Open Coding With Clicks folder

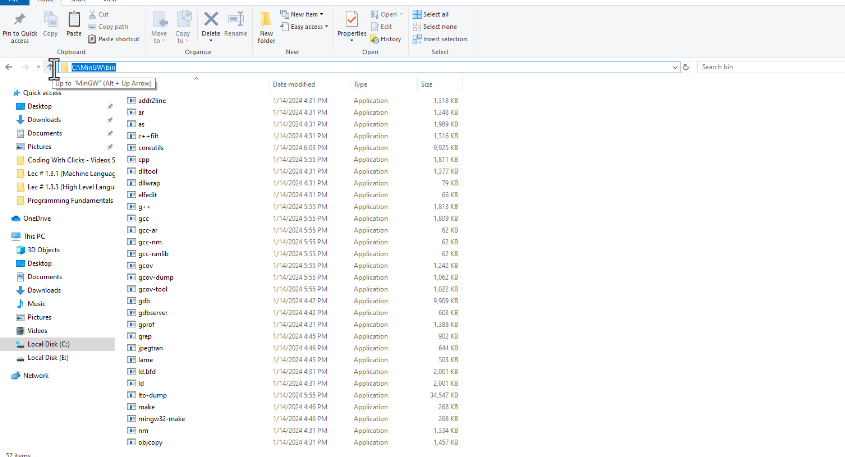pos(71,160)
